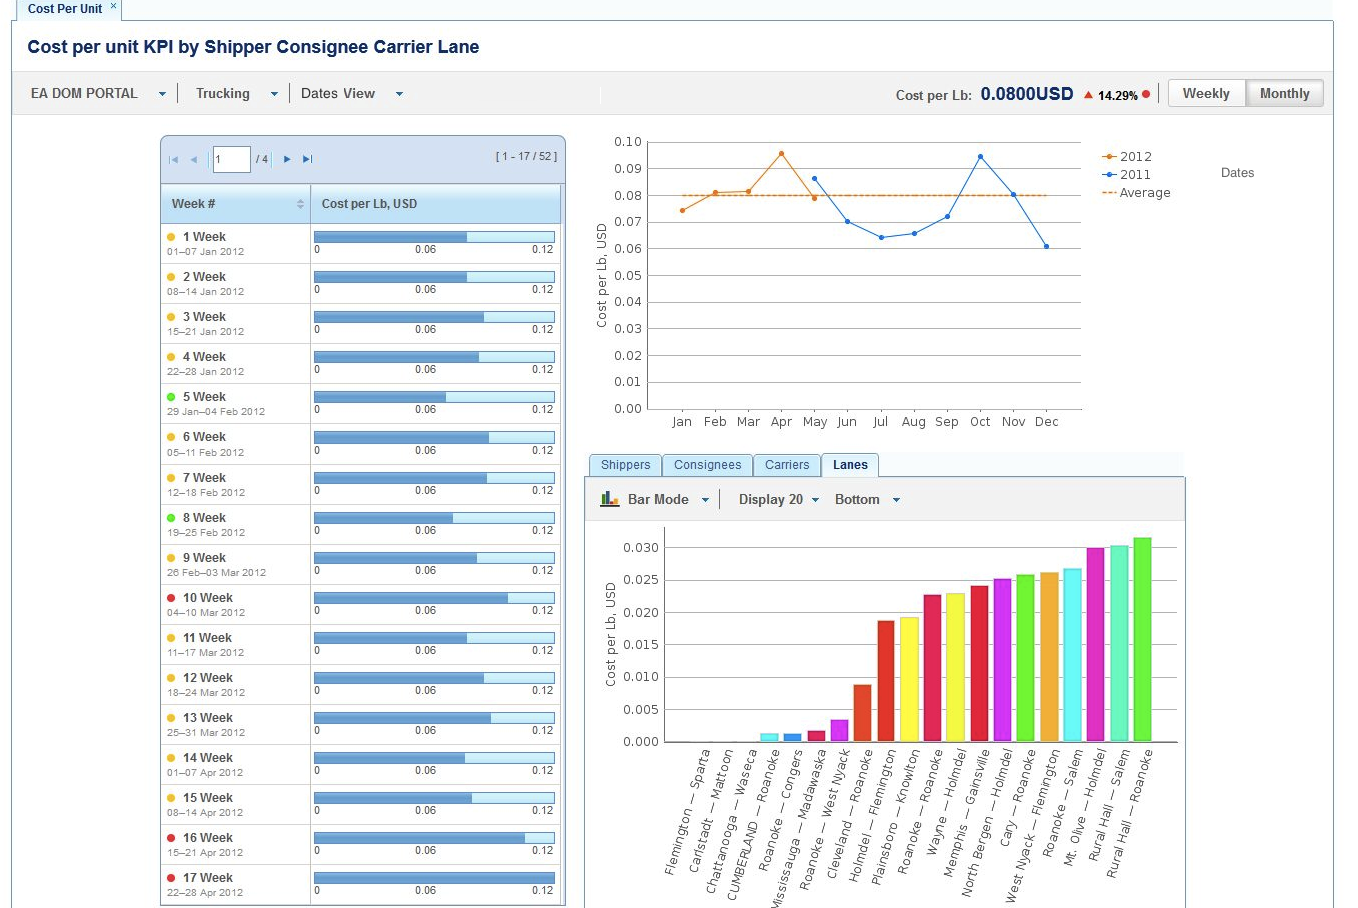Switch to the Consignees tab
This screenshot has height=908, width=1358.
click(x=707, y=465)
